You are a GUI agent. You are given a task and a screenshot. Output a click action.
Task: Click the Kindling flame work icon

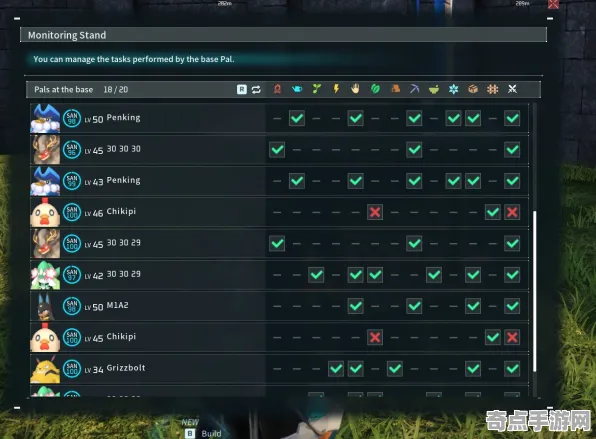pyautogui.click(x=277, y=89)
